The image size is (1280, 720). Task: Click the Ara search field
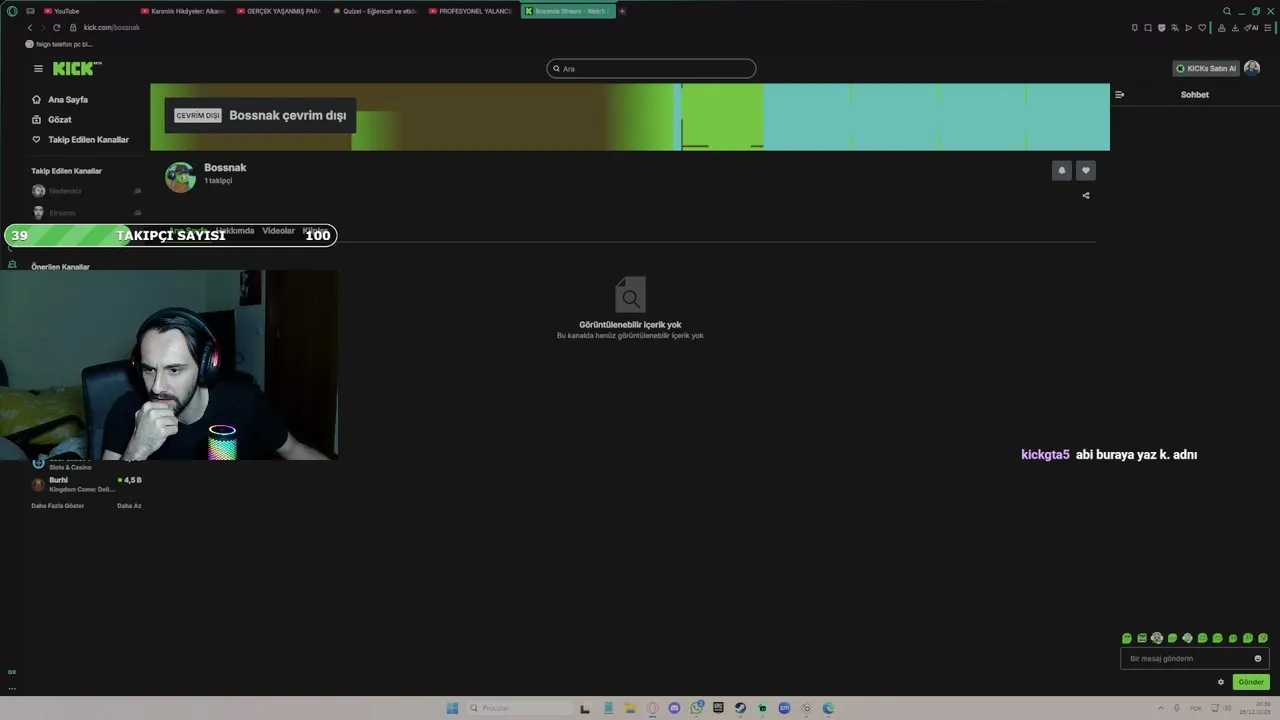tap(651, 69)
